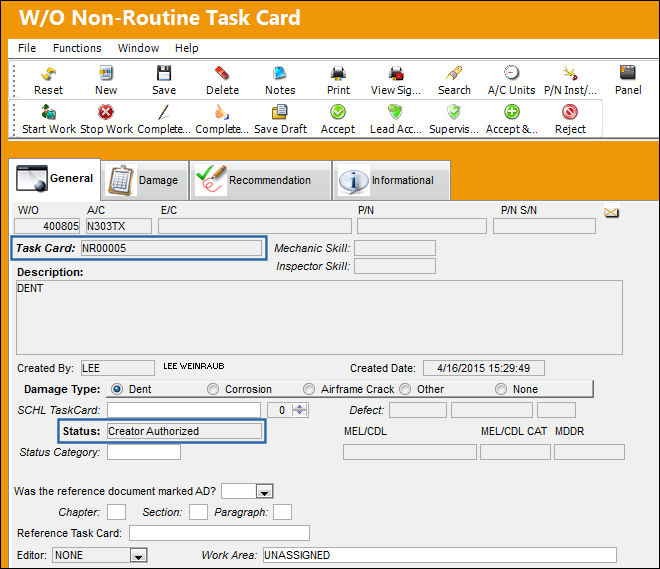Click the MDDR input field

589,452
